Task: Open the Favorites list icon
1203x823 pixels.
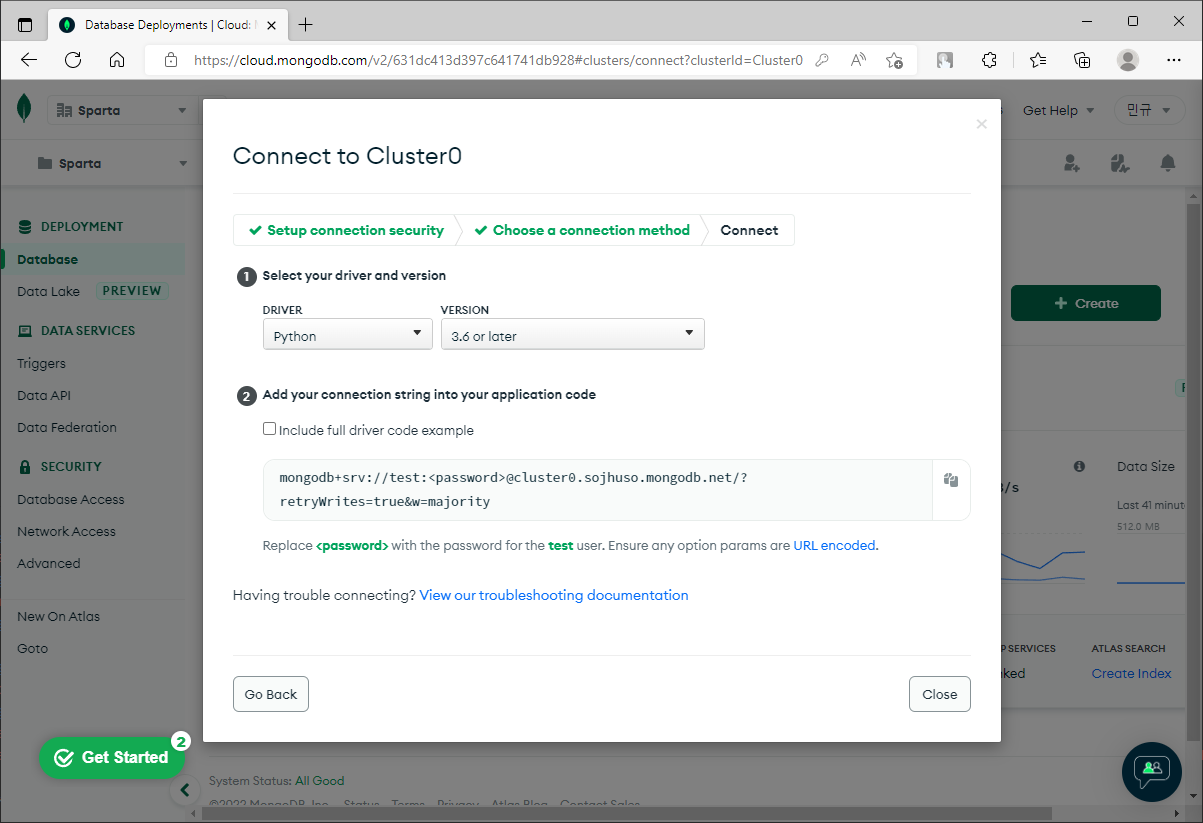Action: 1038,60
